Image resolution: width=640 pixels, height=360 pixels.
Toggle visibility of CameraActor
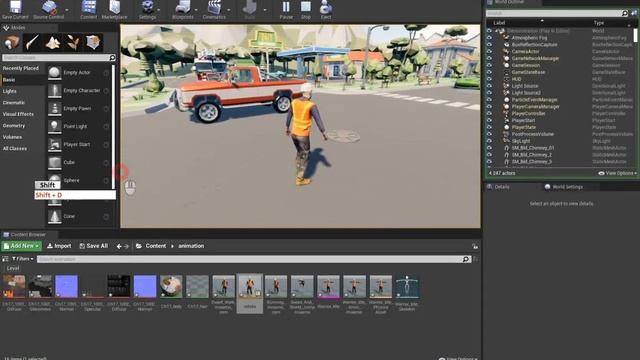coord(489,51)
